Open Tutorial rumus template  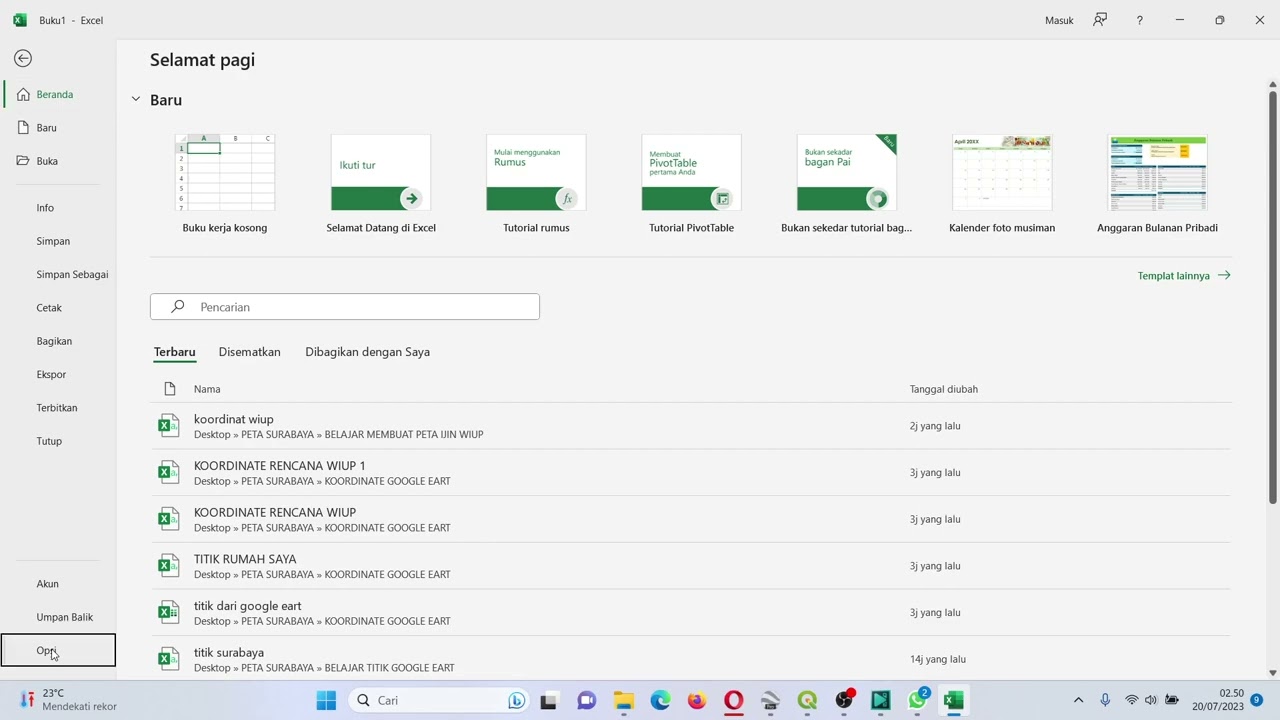536,185
